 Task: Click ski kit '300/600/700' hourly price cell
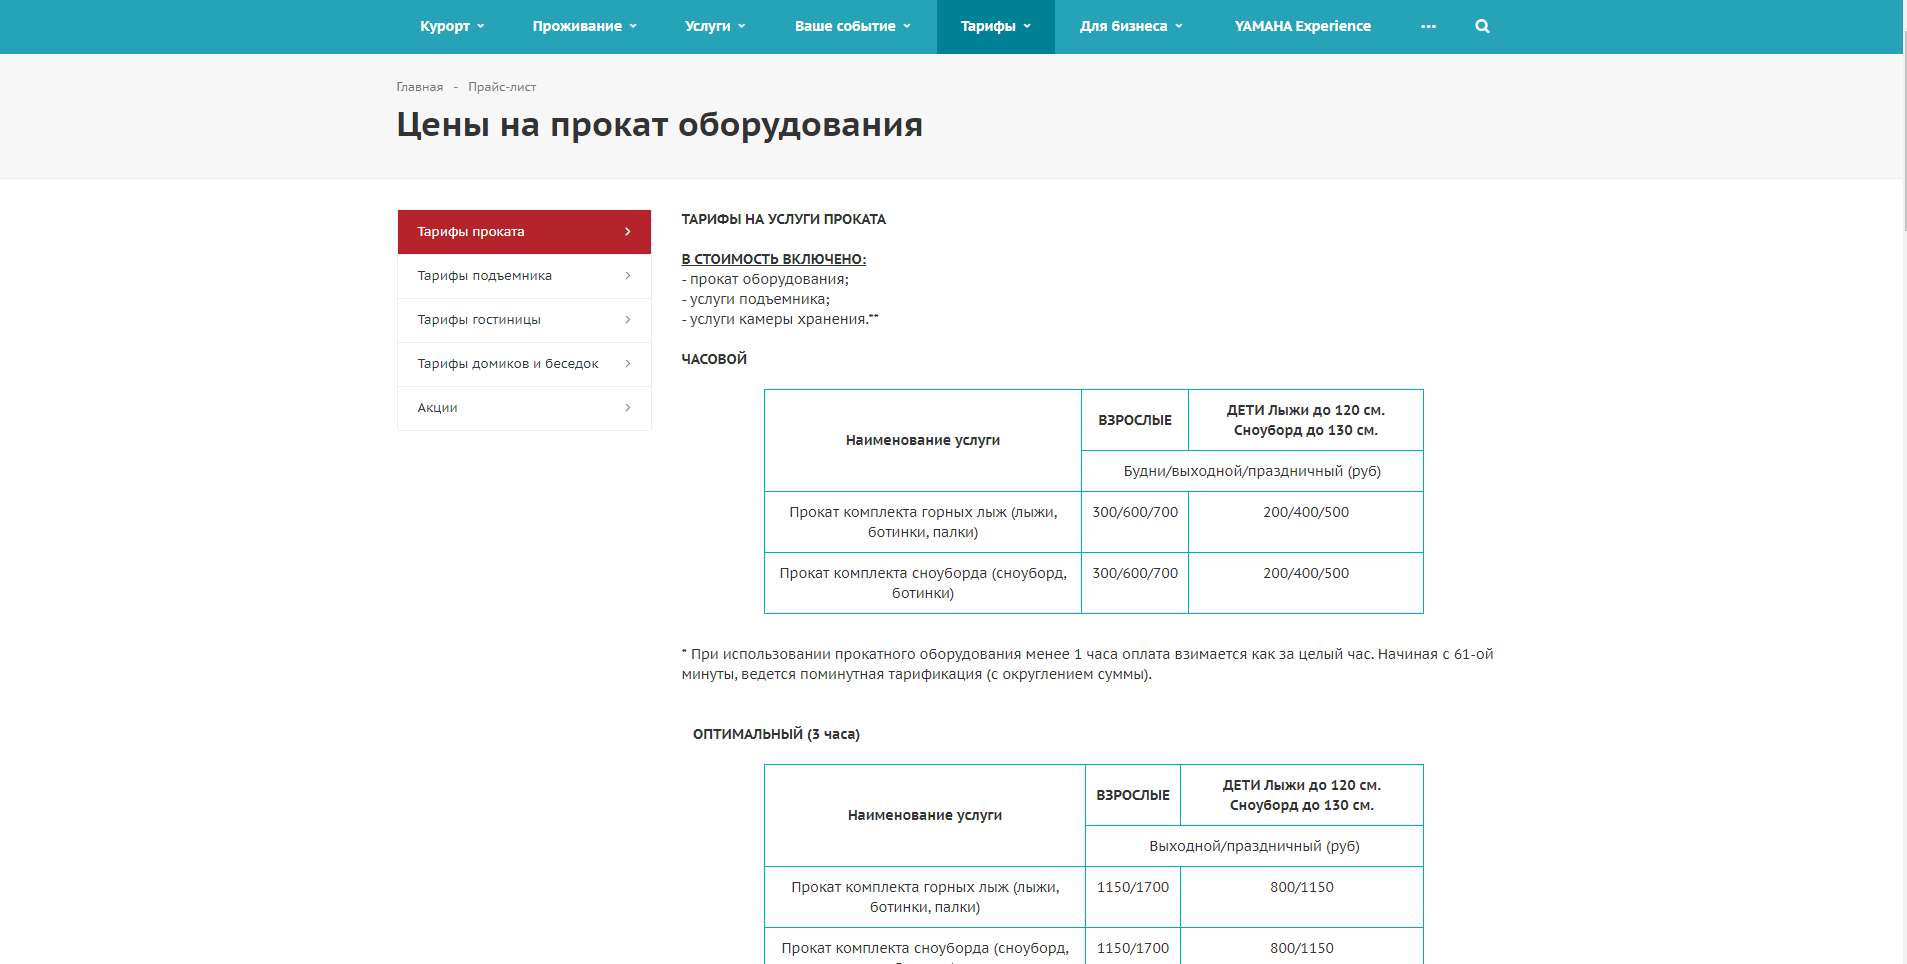[1135, 522]
